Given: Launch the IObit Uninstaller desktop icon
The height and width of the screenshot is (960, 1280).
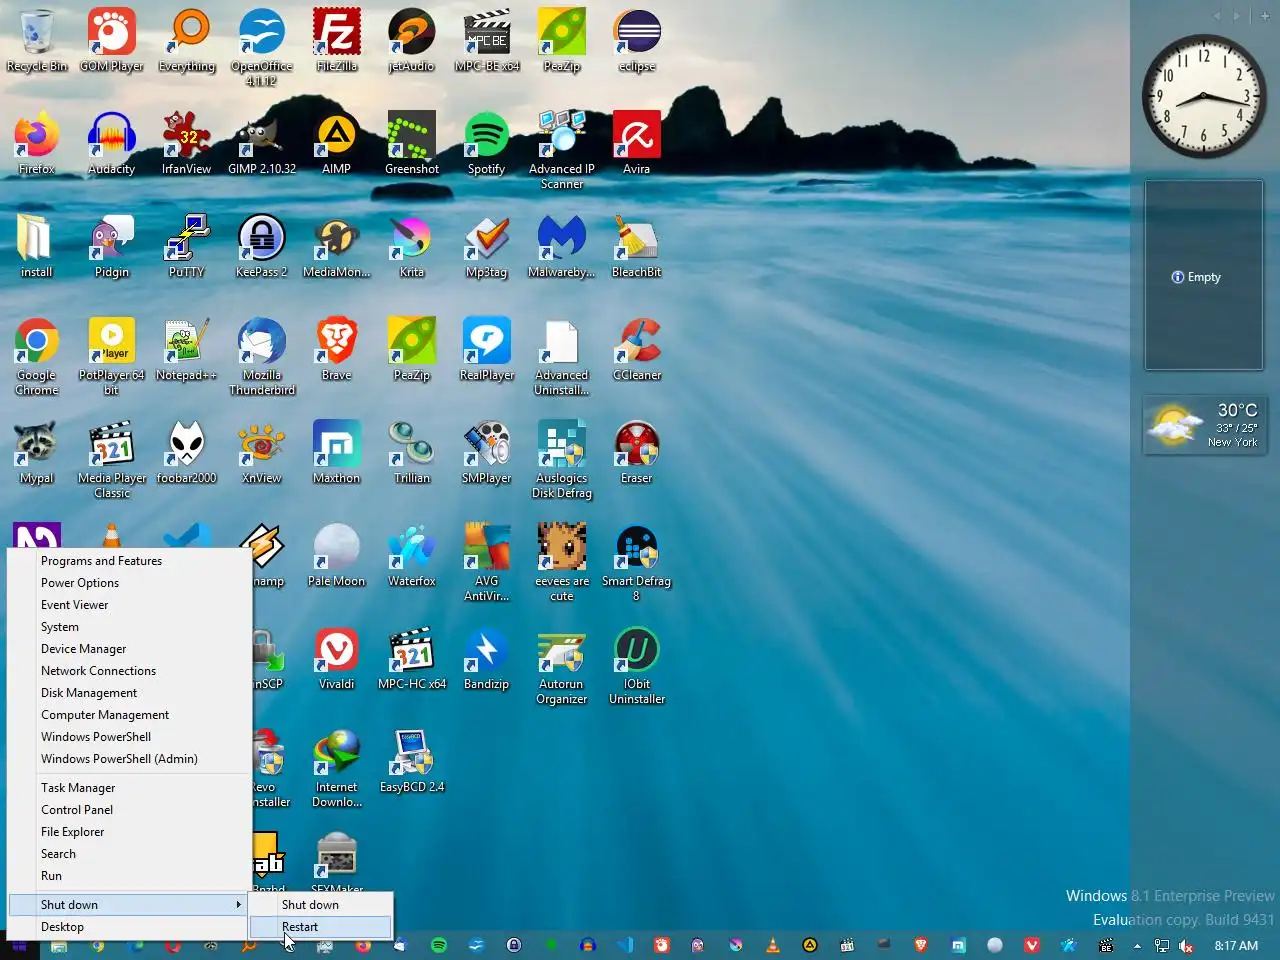Looking at the screenshot, I should tap(637, 665).
